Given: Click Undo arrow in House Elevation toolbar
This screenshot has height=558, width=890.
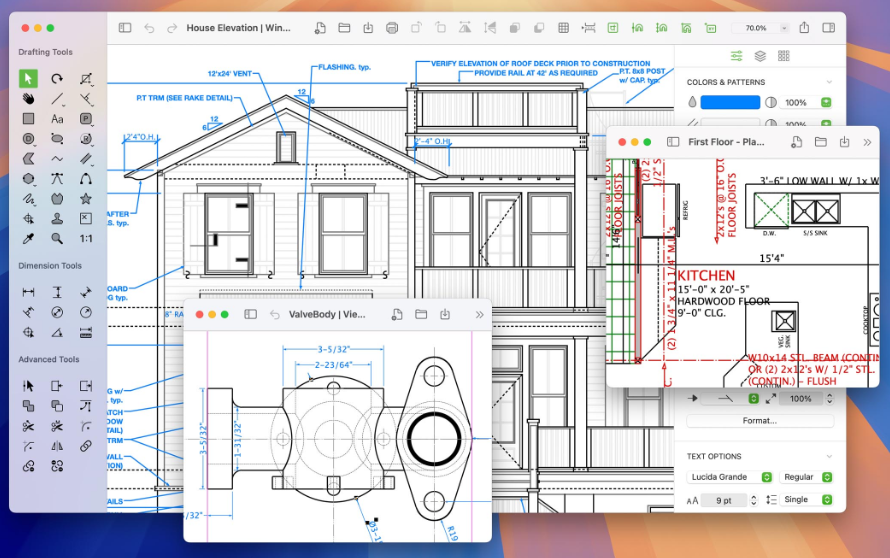Looking at the screenshot, I should pos(149,28).
